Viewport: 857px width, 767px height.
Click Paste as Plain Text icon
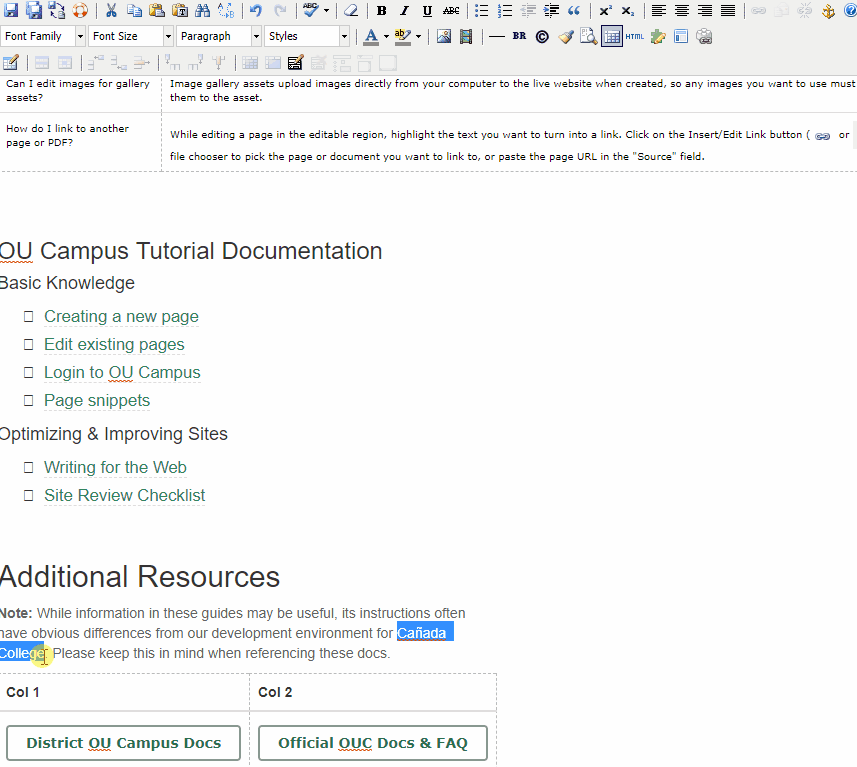pos(180,10)
